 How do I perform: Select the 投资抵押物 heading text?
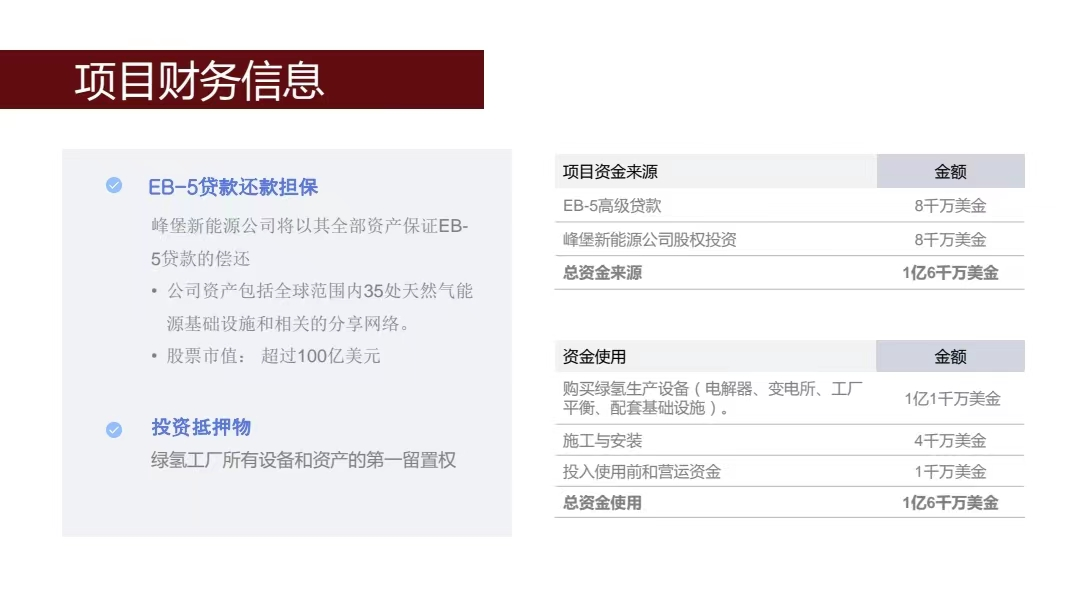coord(201,428)
